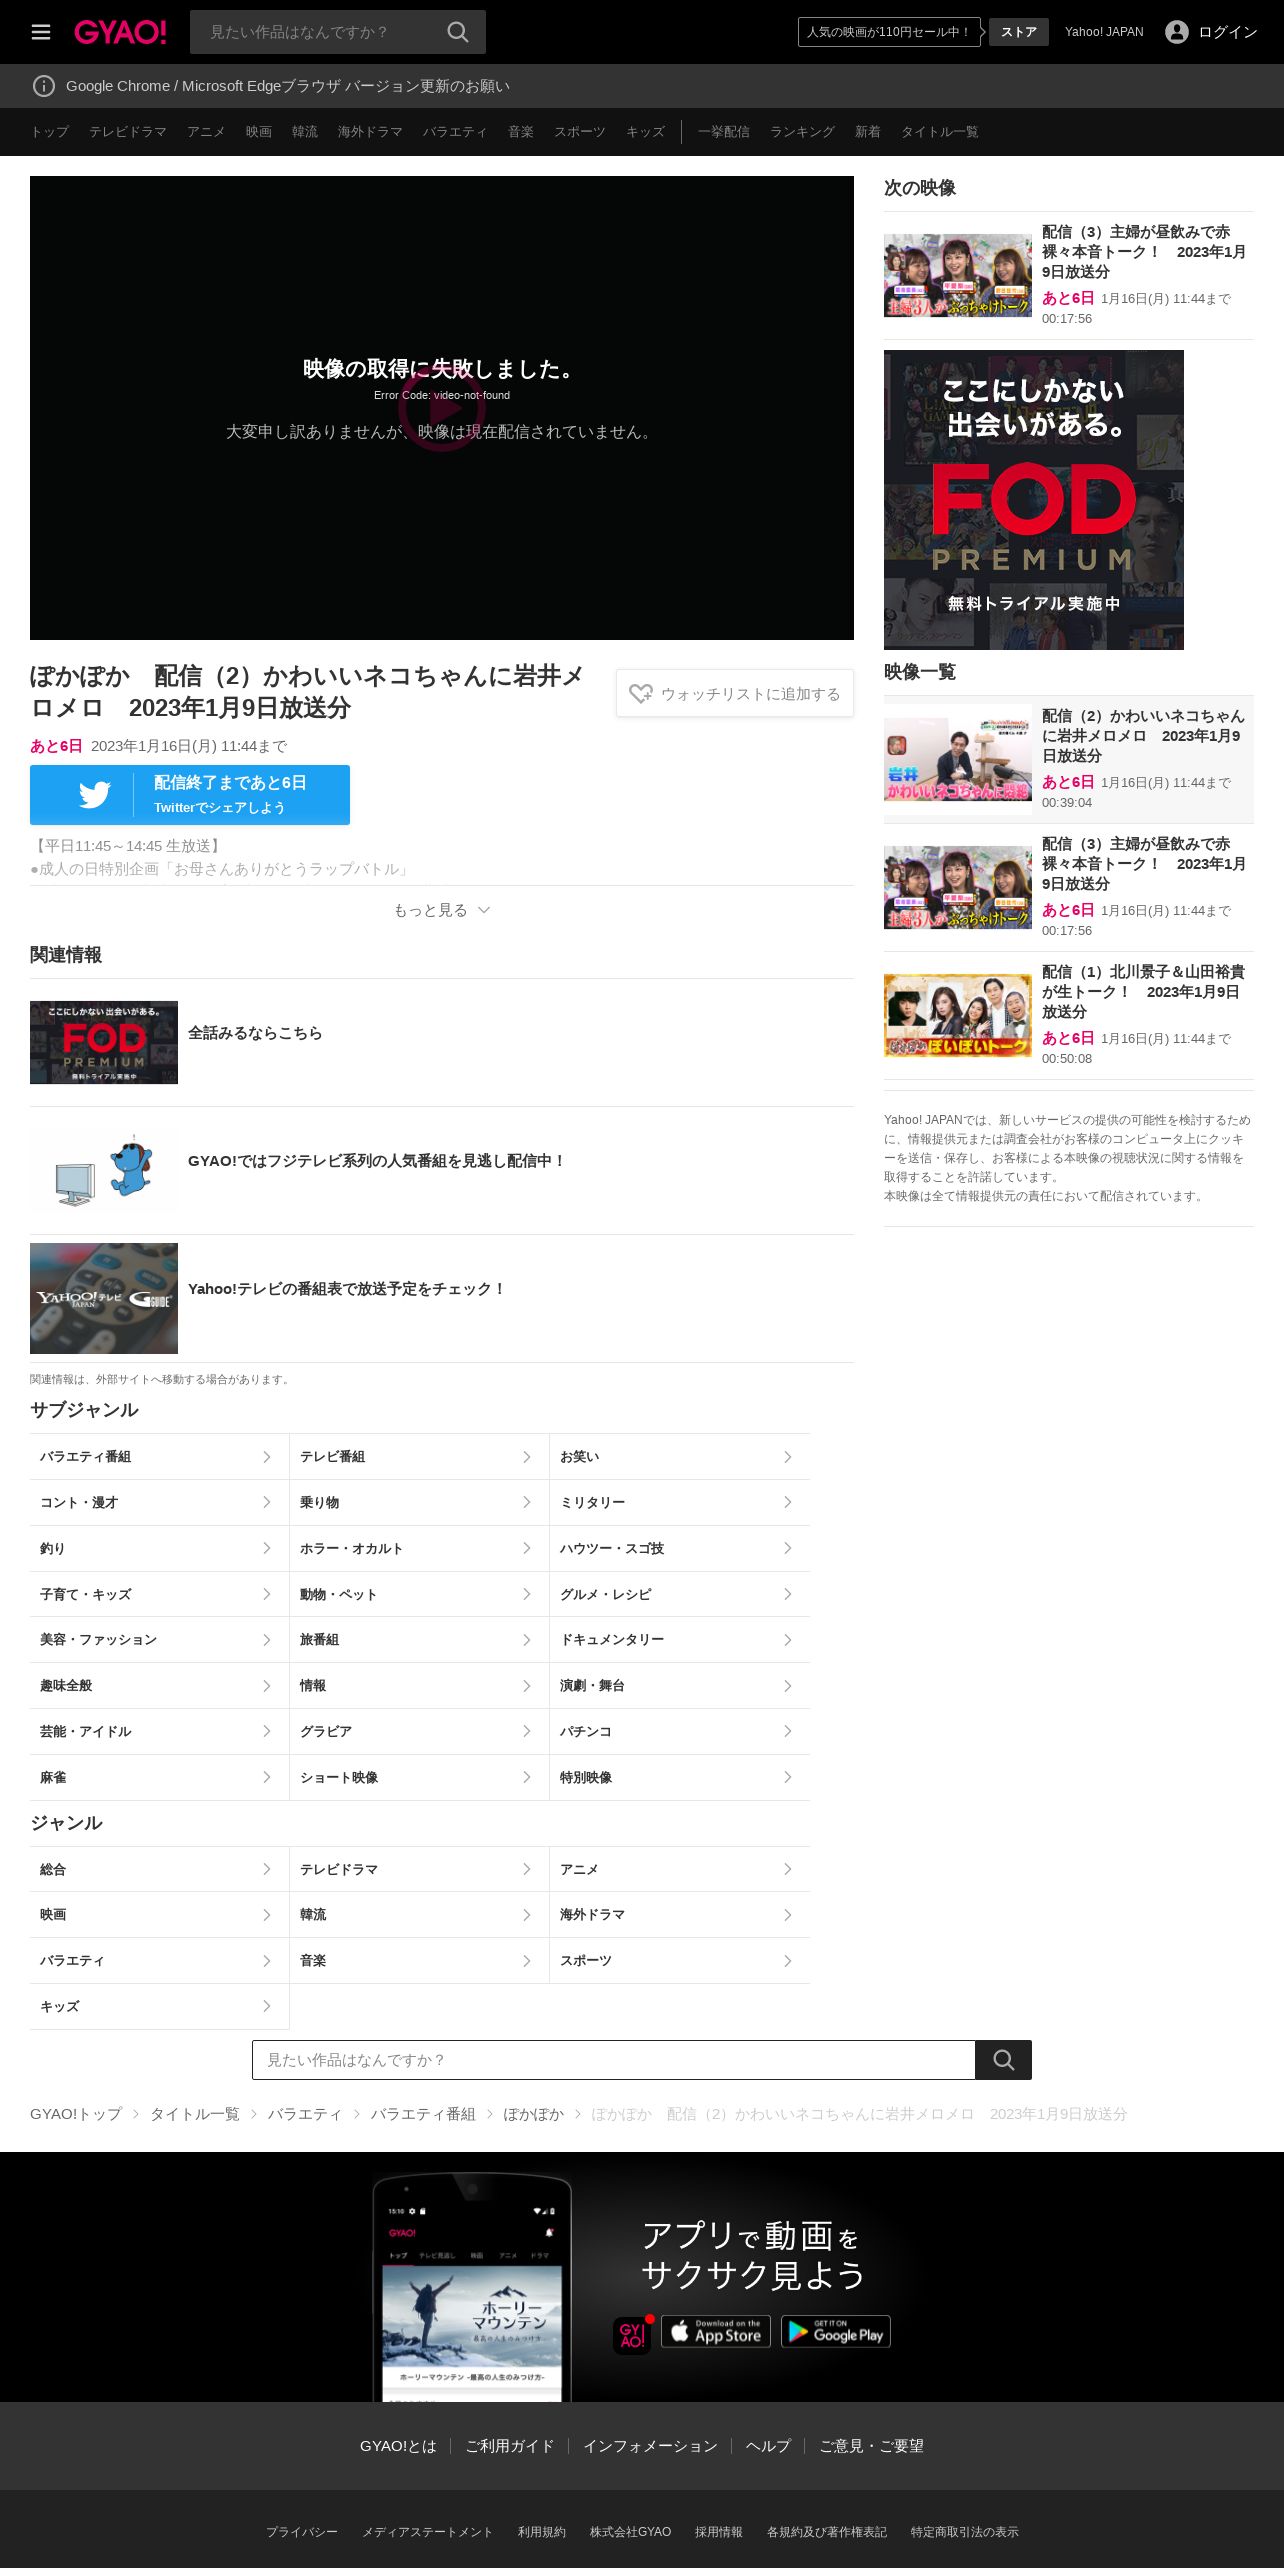Image resolution: width=1284 pixels, height=2568 pixels.
Task: Click the header search magnifier icon
Action: (x=458, y=32)
